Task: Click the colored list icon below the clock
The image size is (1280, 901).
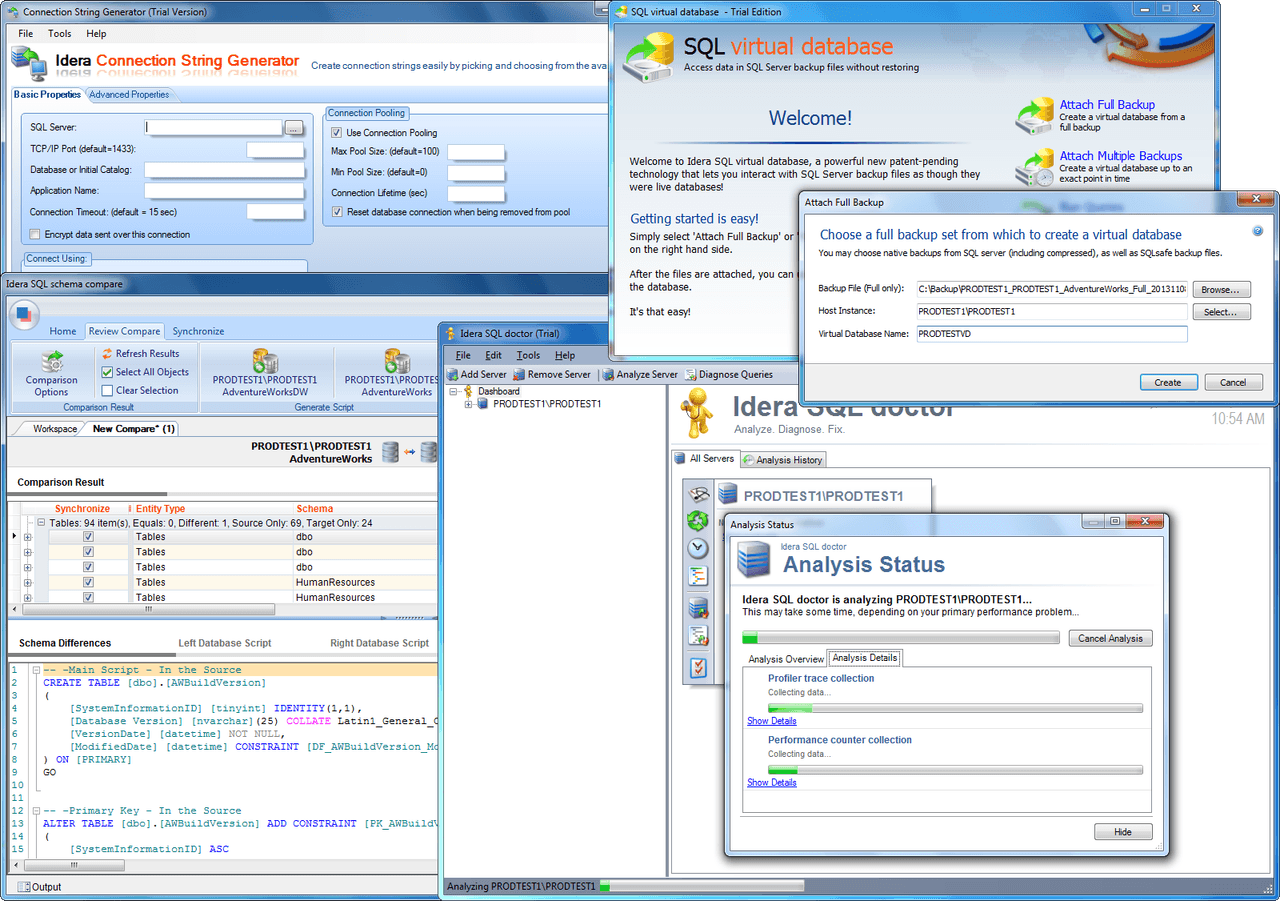Action: (x=698, y=576)
